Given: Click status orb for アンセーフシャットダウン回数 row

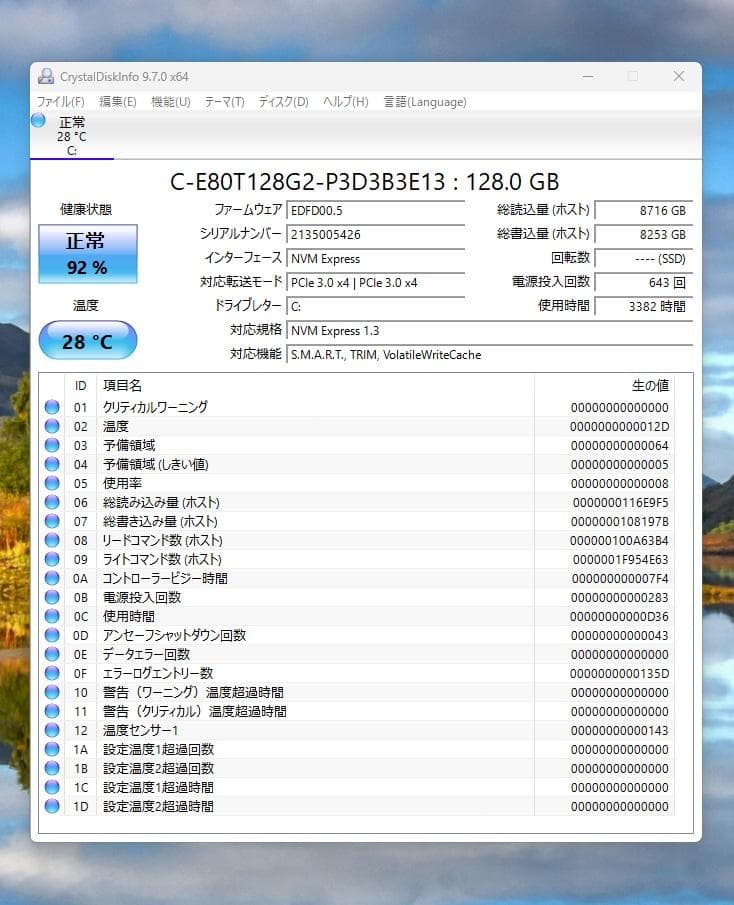Looking at the screenshot, I should point(52,635).
